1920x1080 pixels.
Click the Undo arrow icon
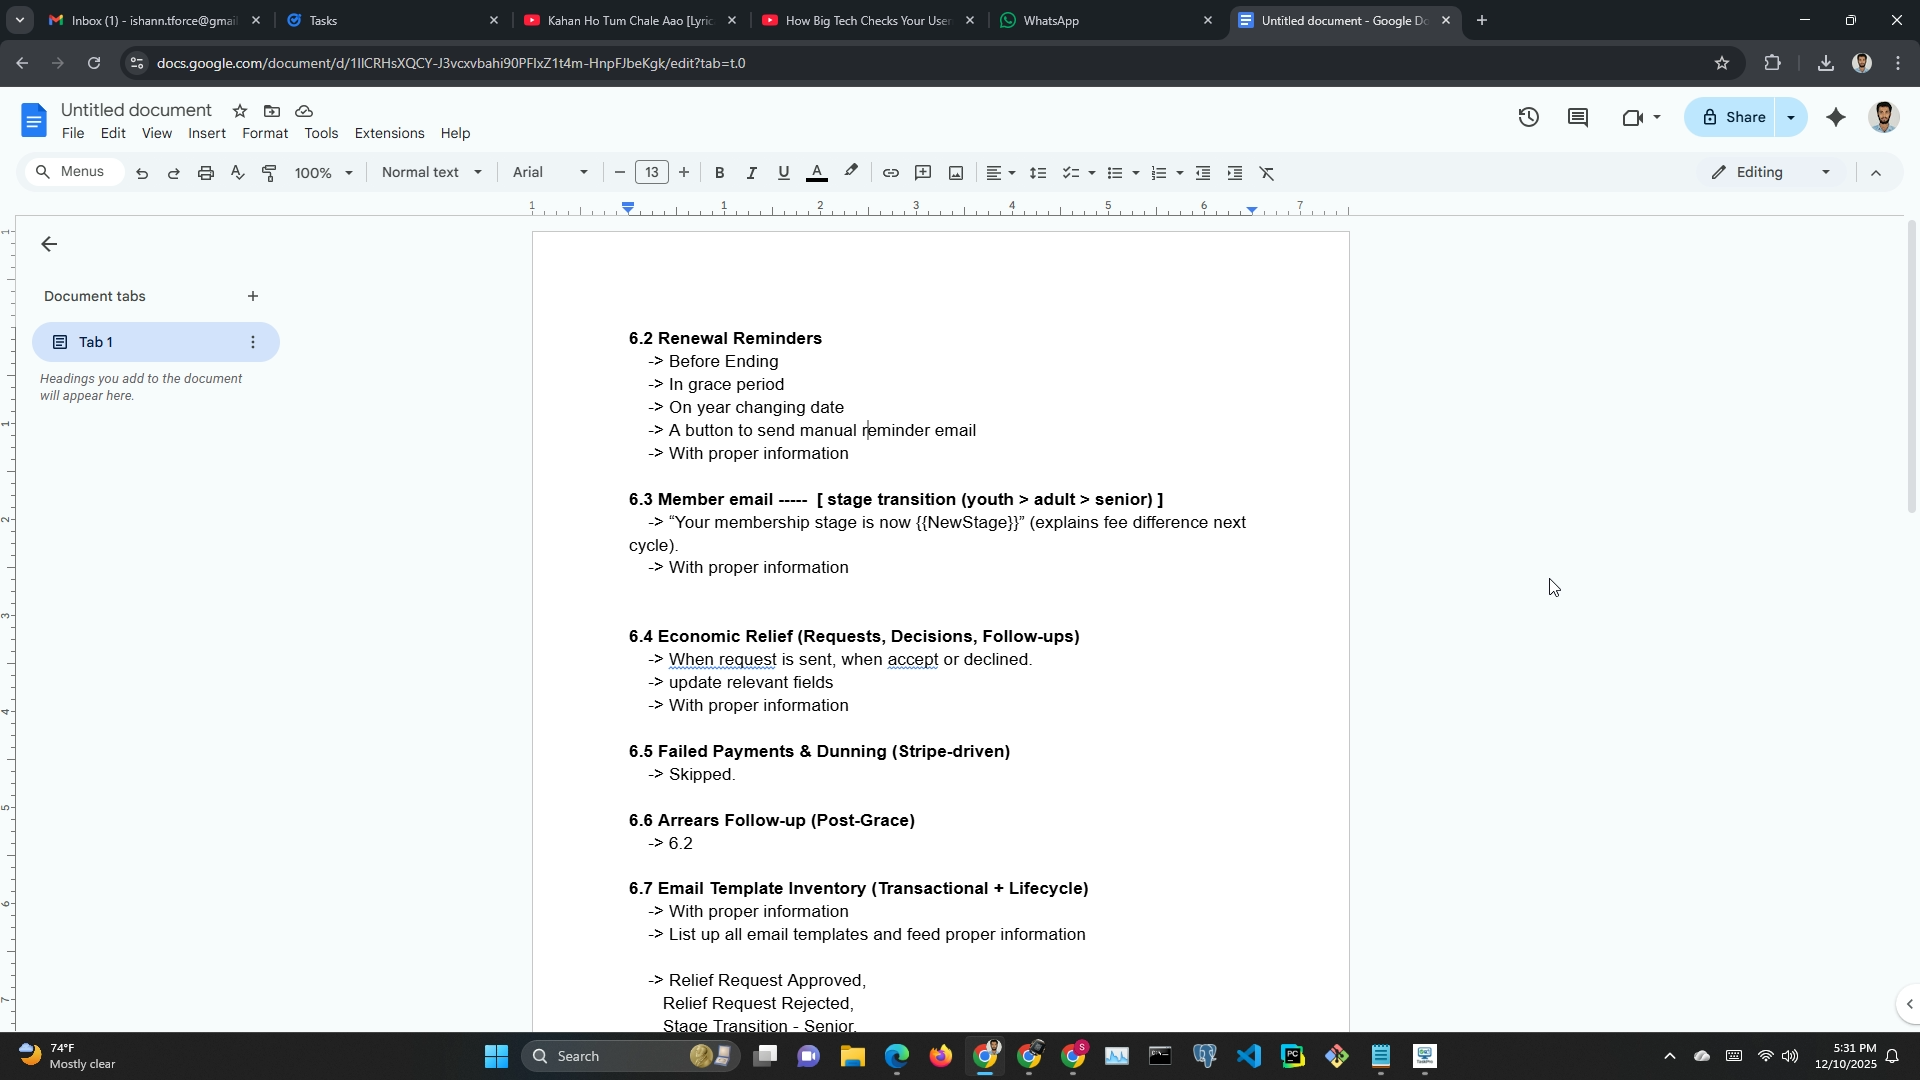click(142, 173)
